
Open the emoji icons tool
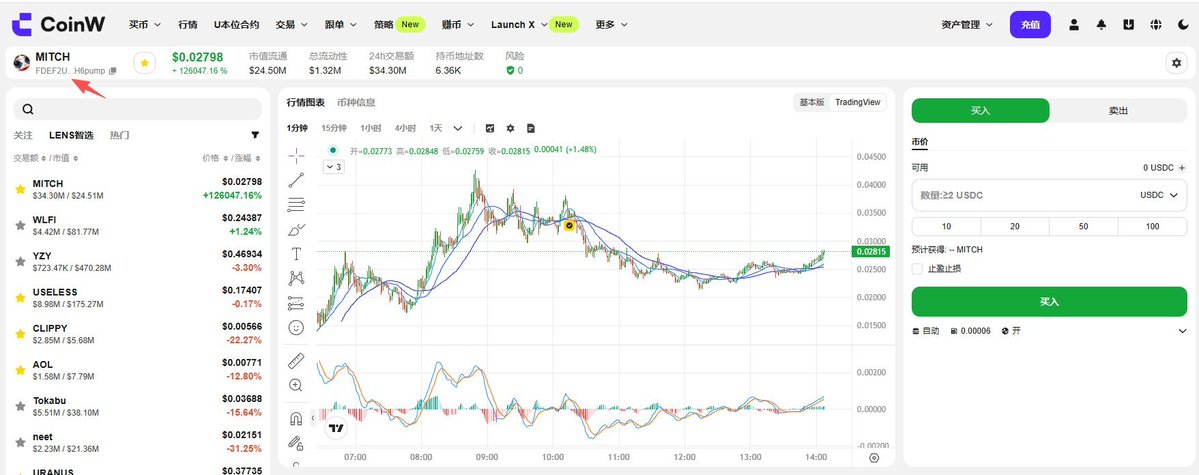click(x=296, y=327)
